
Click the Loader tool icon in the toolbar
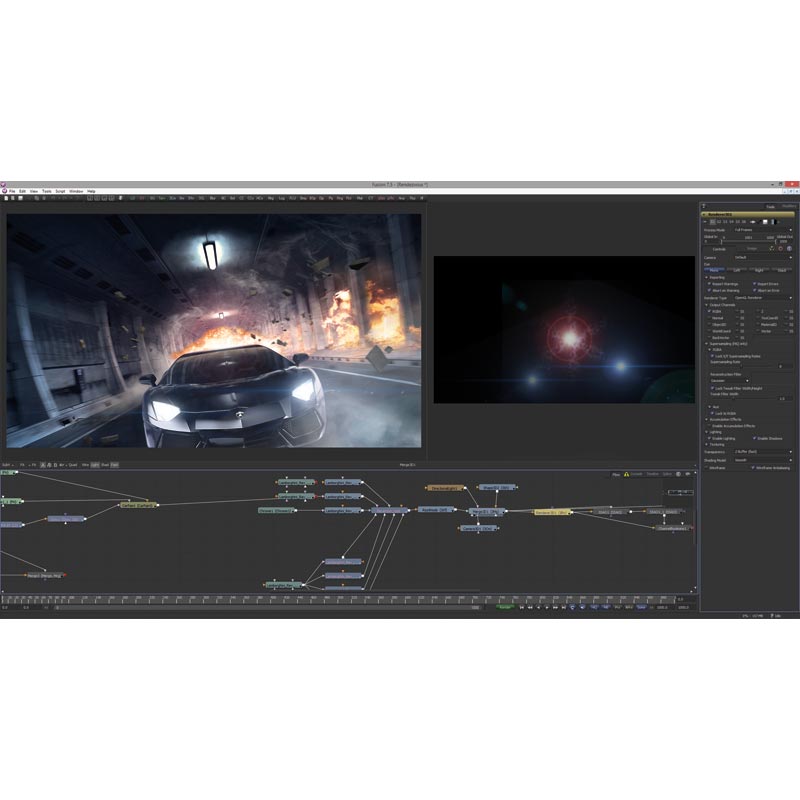point(132,197)
